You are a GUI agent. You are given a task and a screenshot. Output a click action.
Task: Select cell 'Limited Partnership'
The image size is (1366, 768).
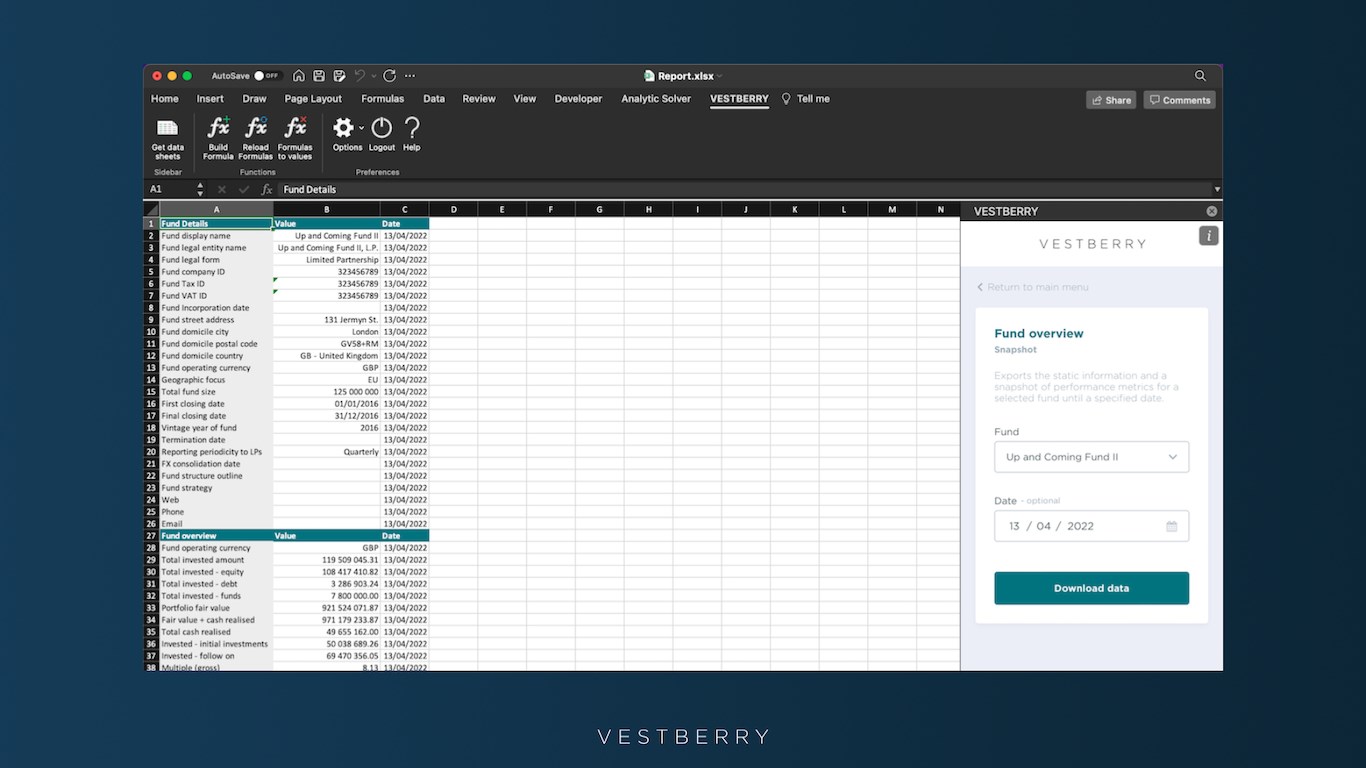(326, 260)
